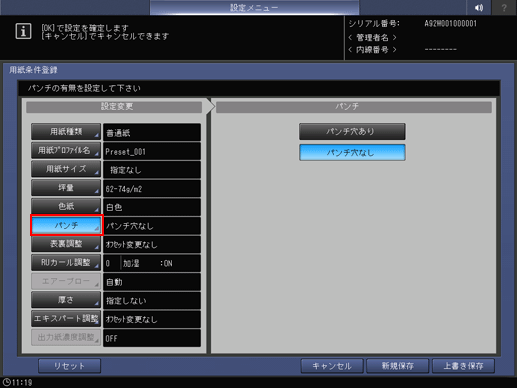The height and width of the screenshot is (388, 517).
Task: Open the 色紙 setting
Action: pyautogui.click(x=66, y=206)
